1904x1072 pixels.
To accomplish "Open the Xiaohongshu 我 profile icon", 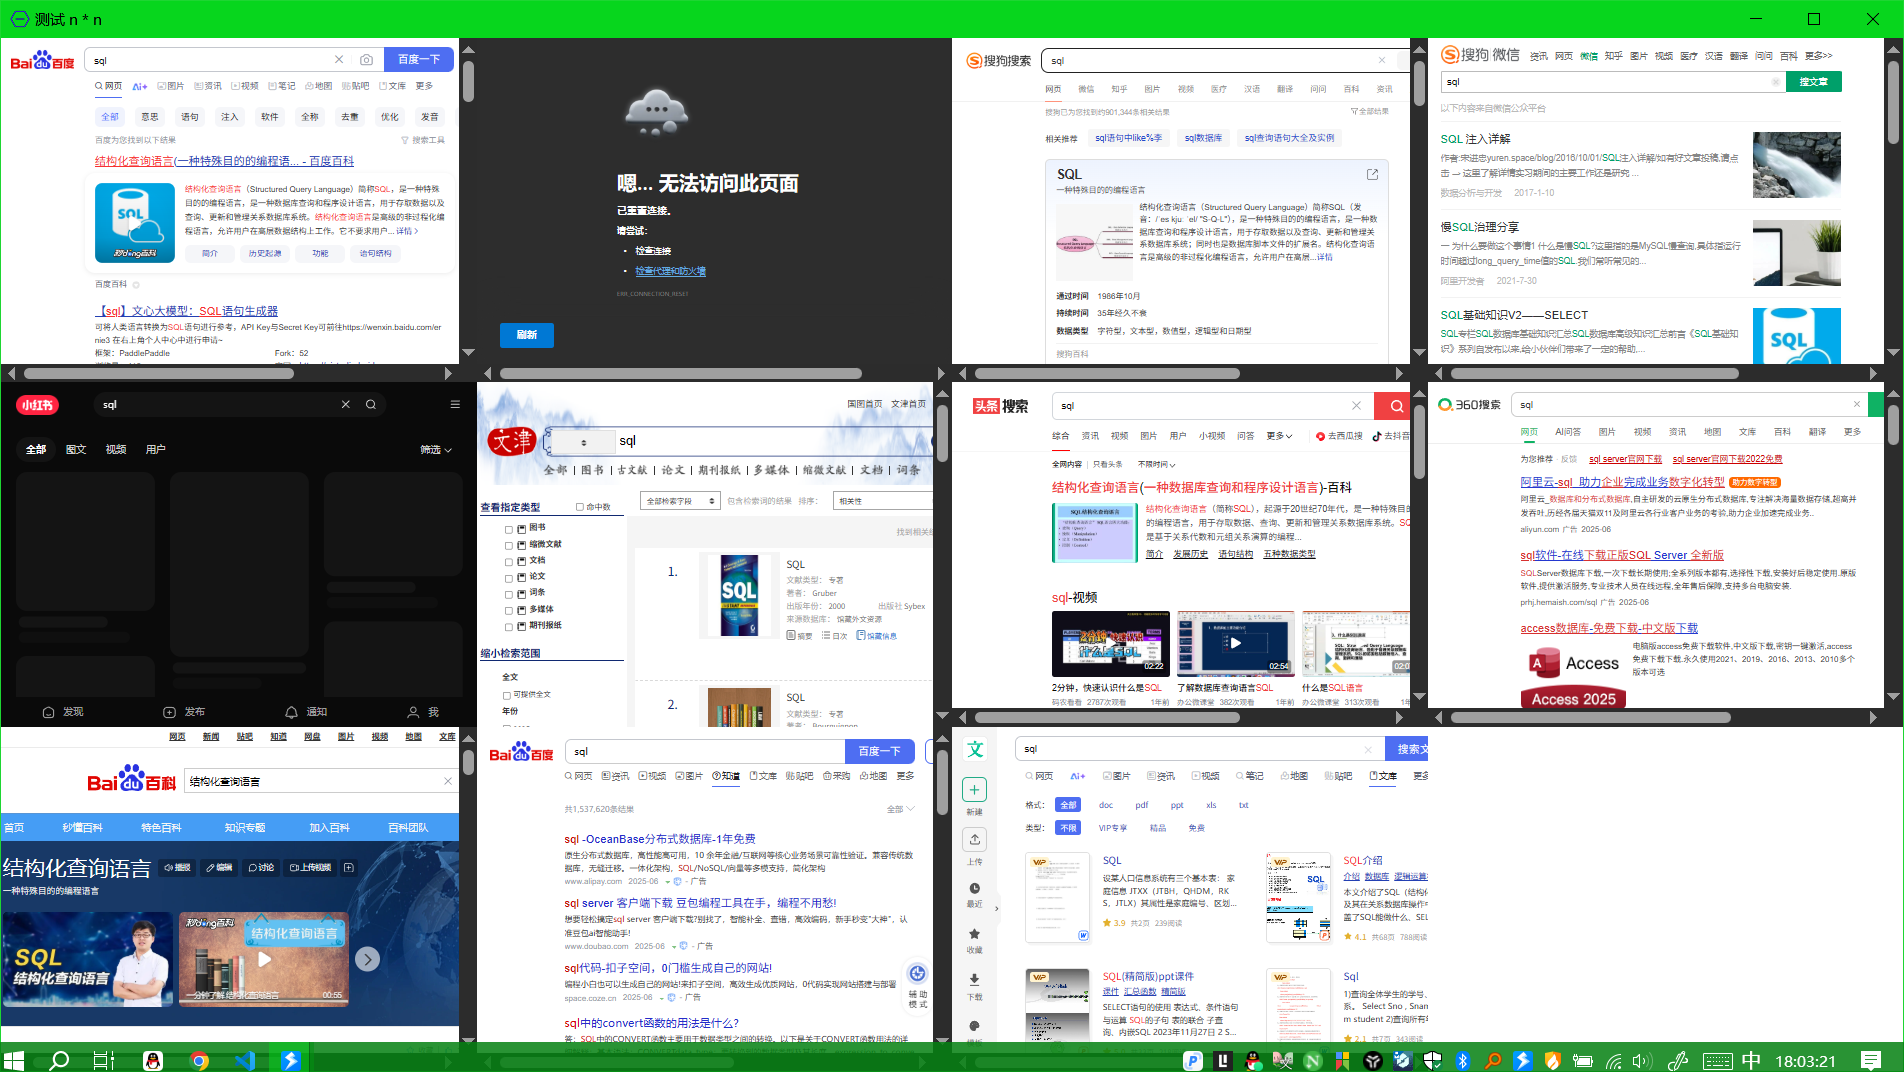I will pos(413,712).
